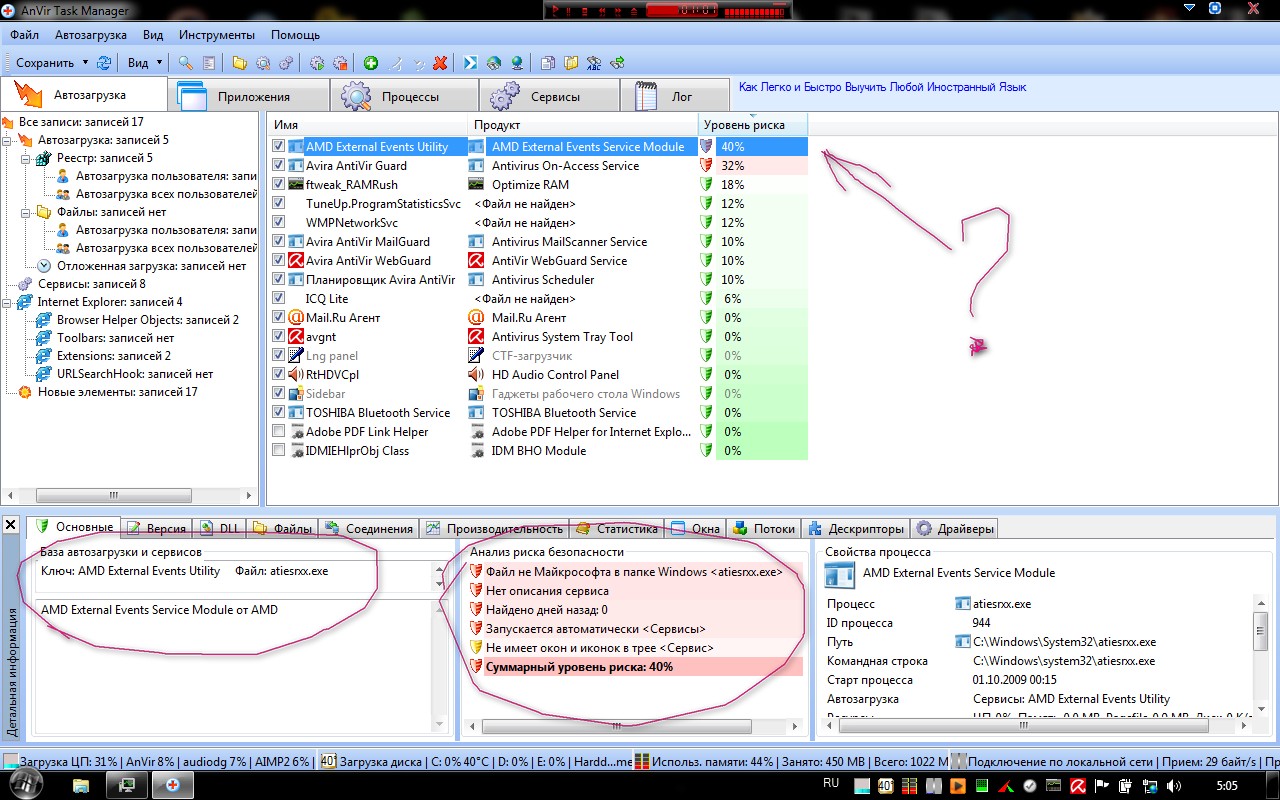Click the red X delete icon in toolbar

pyautogui.click(x=440, y=62)
